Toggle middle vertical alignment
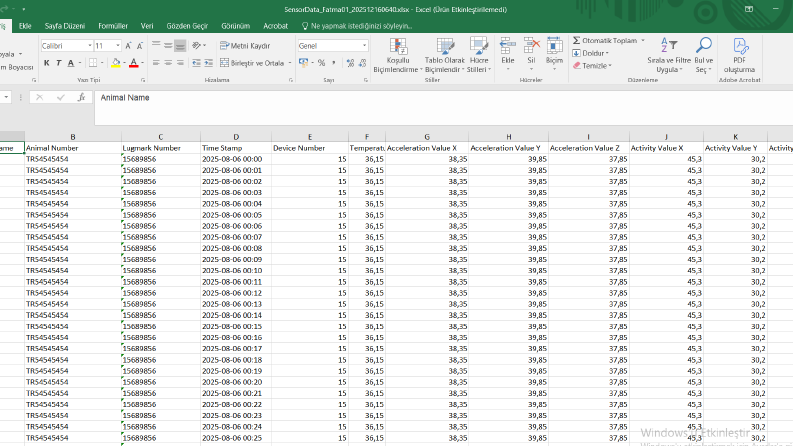The width and height of the screenshot is (793, 446). click(168, 46)
